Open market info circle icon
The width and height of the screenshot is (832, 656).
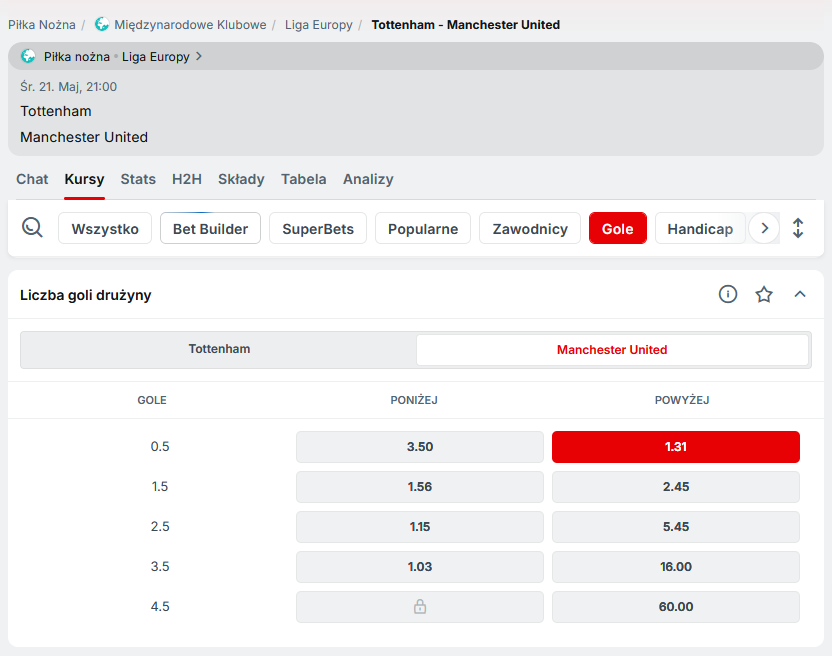728,294
